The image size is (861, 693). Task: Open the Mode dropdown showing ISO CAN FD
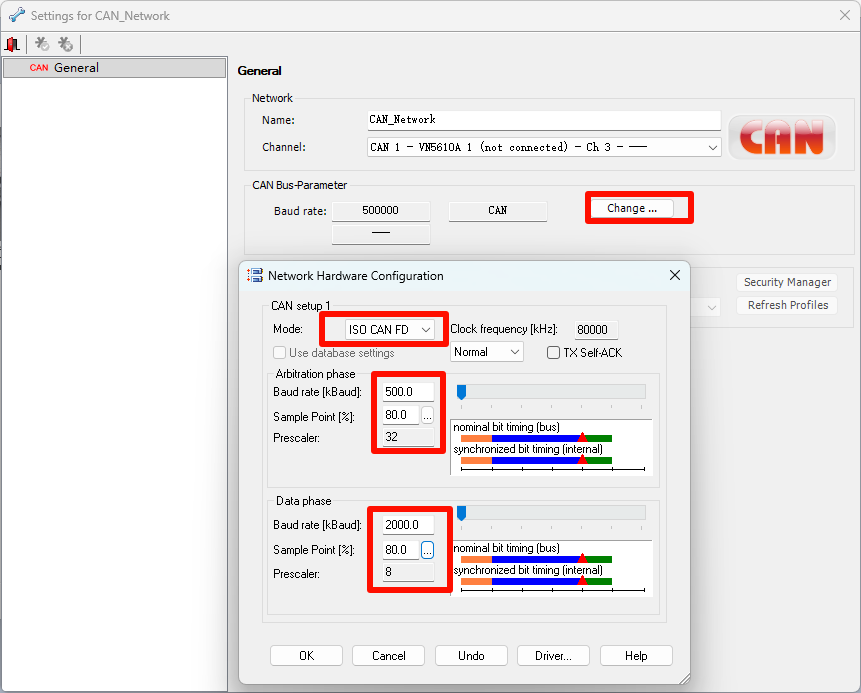point(391,329)
